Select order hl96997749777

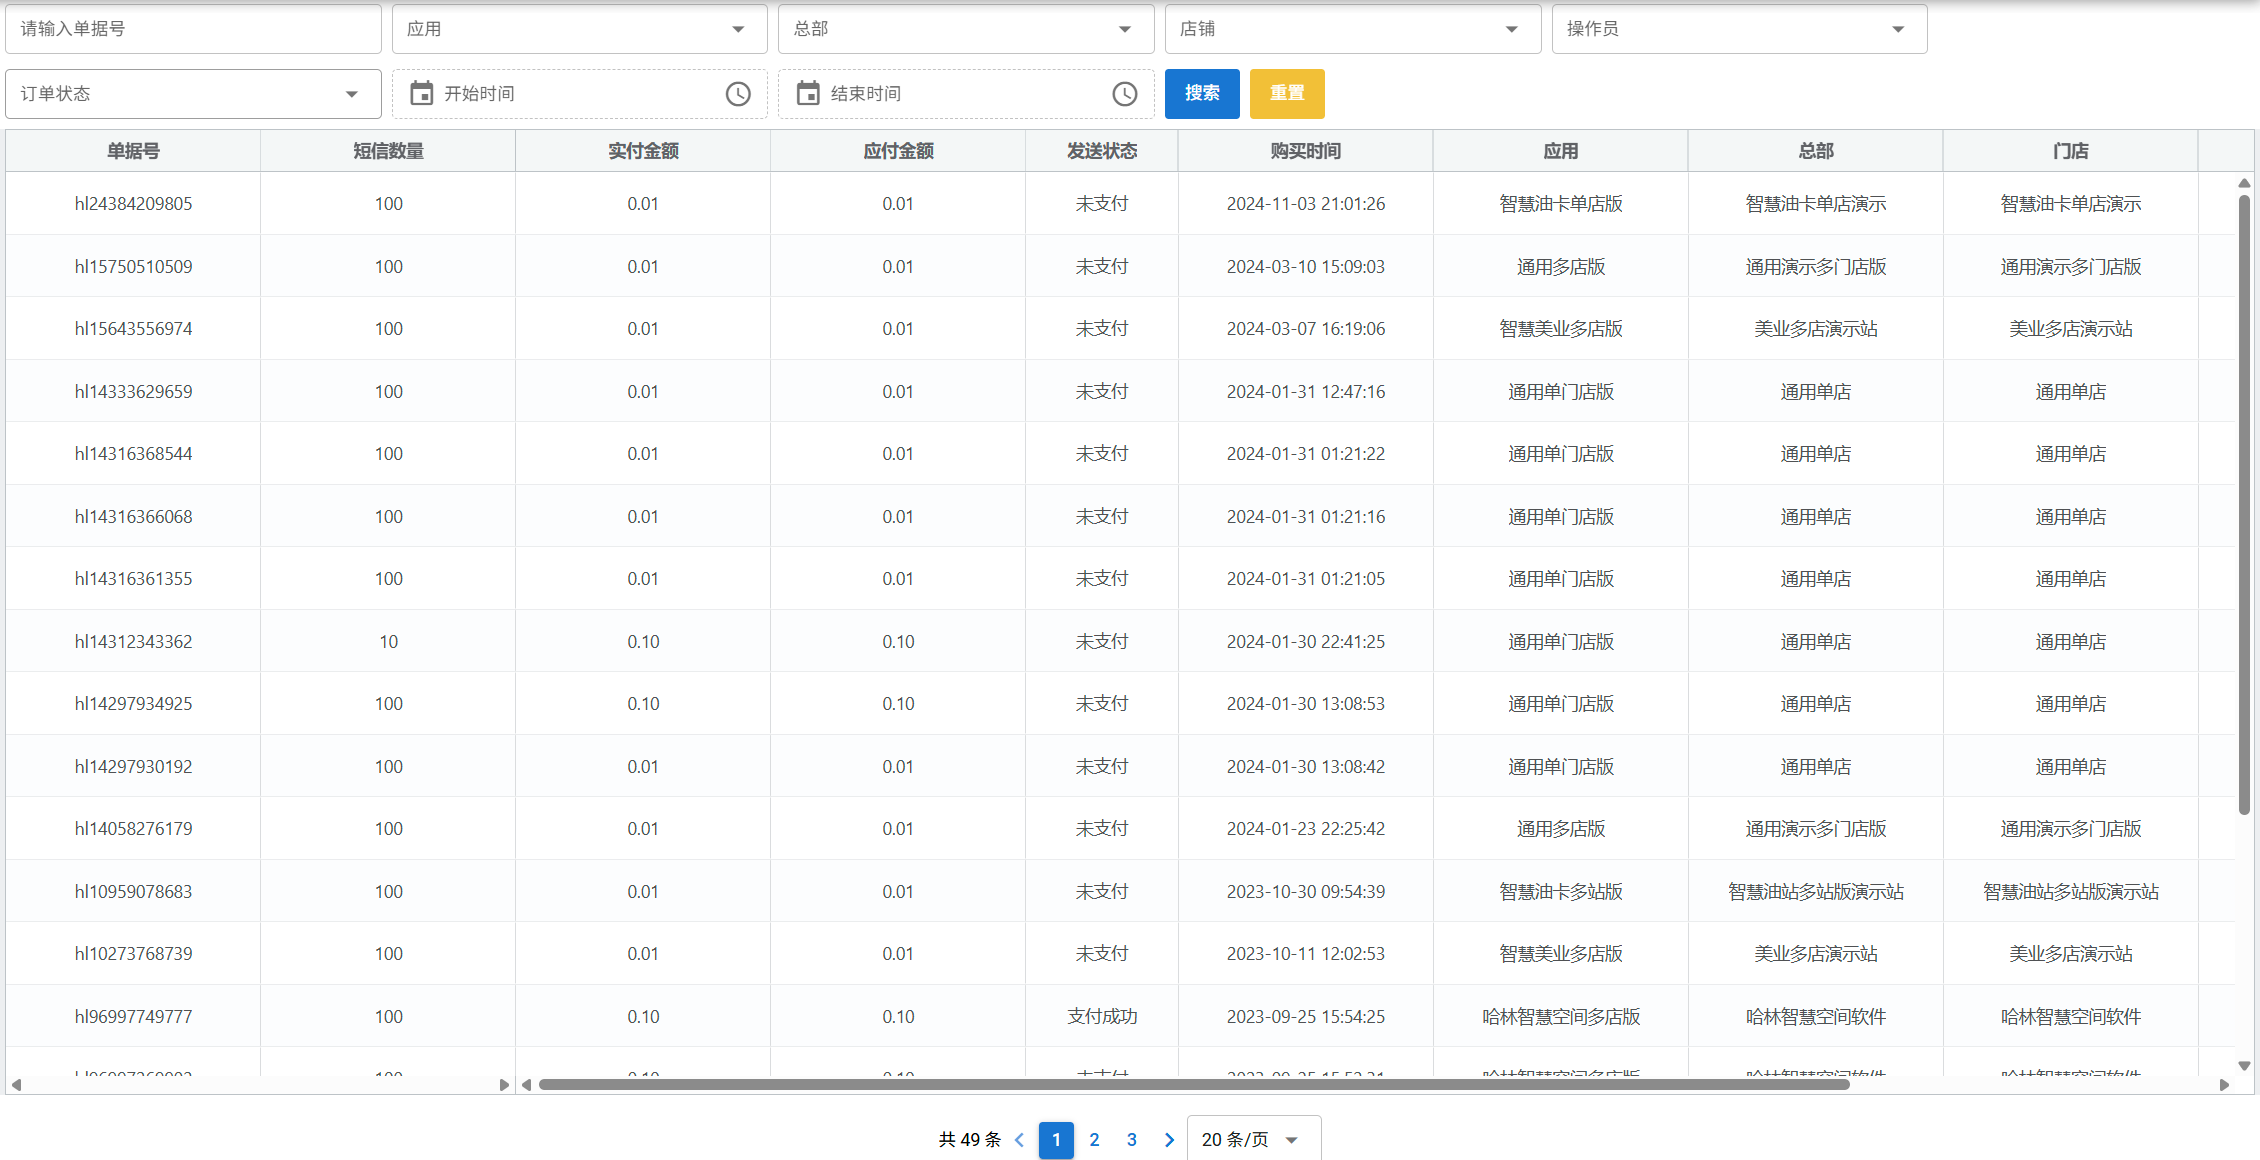tap(133, 1017)
